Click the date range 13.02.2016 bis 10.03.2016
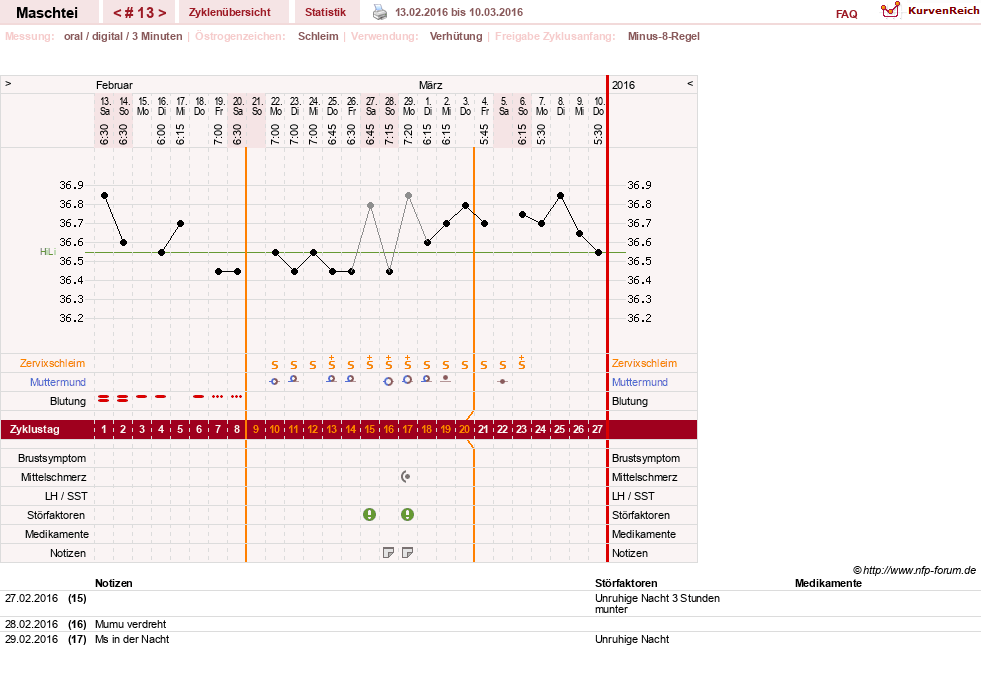The image size is (981, 676). coord(459,12)
